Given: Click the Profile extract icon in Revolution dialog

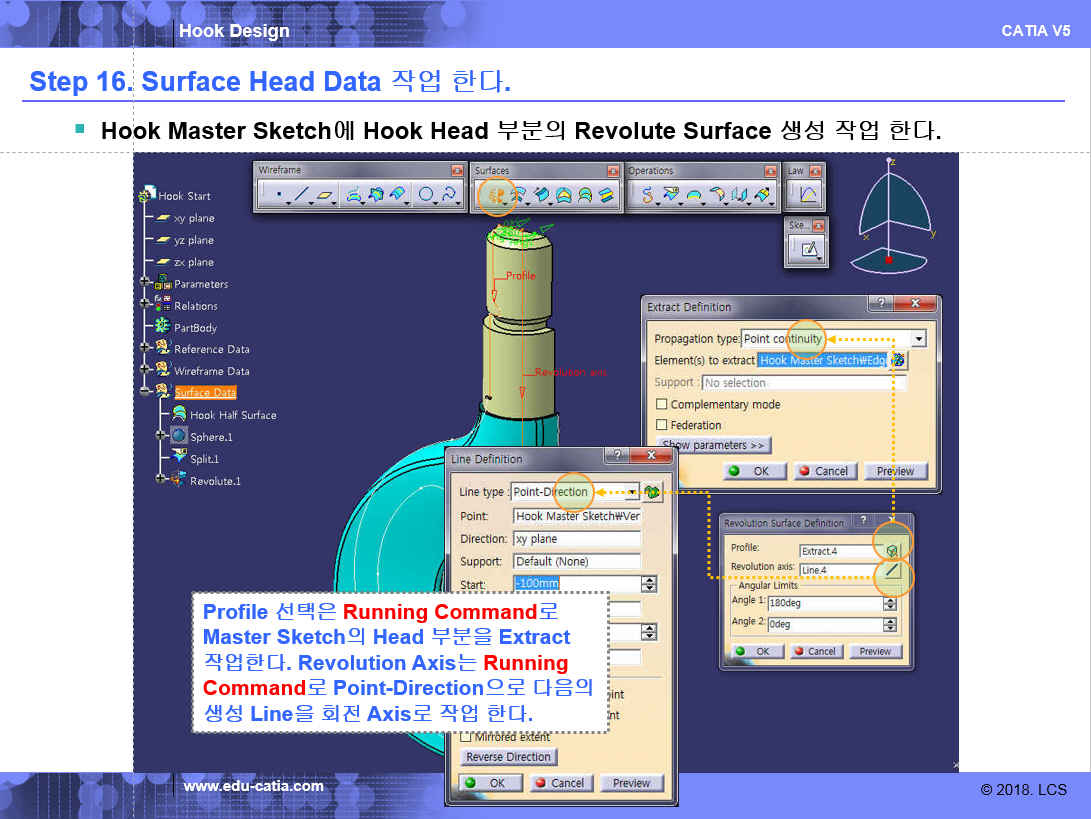Looking at the screenshot, I should coord(892,550).
